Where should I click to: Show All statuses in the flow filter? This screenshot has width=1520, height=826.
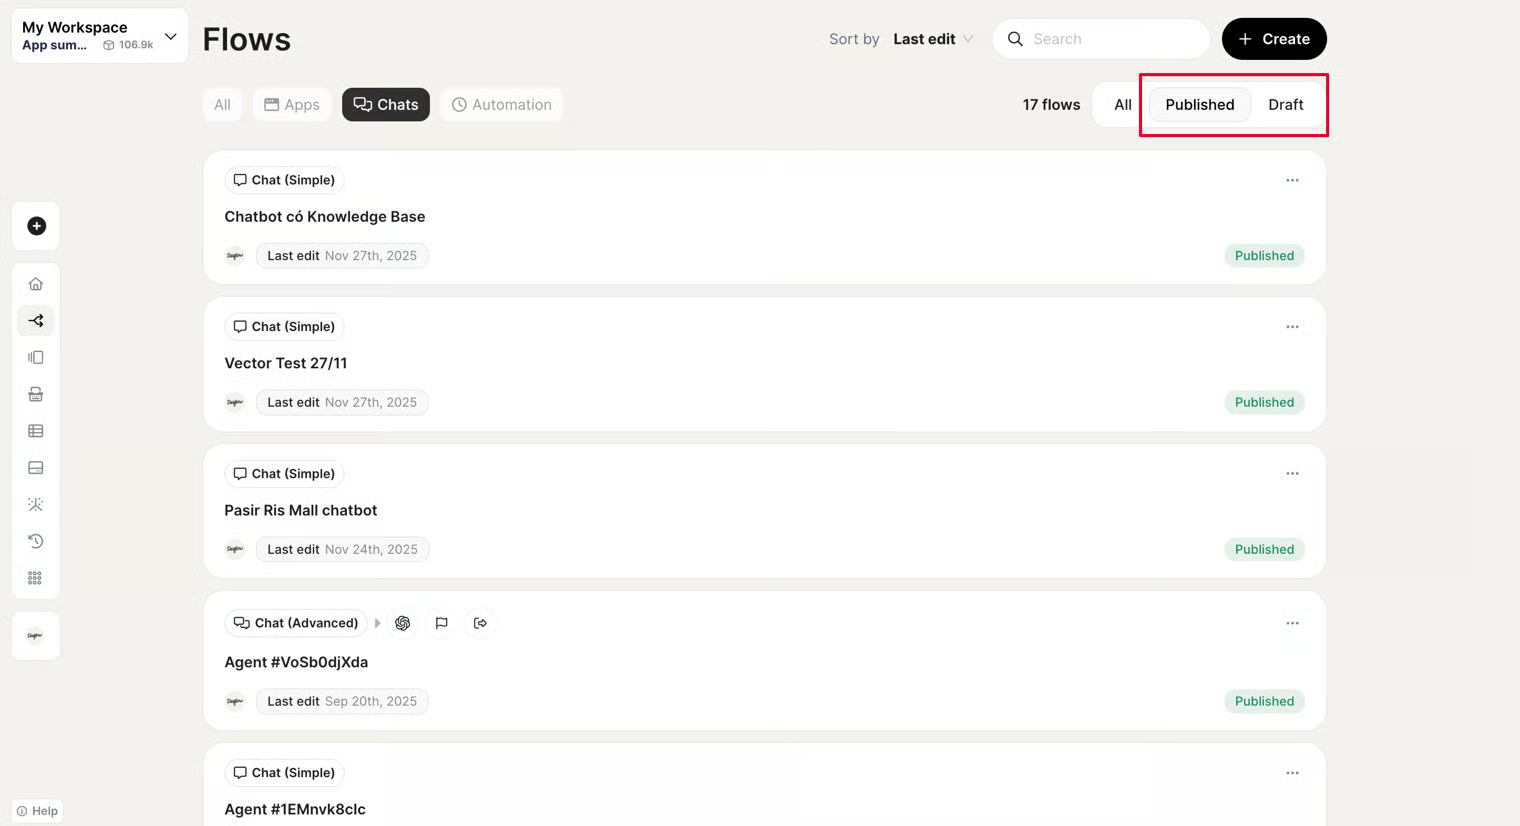1122,105
